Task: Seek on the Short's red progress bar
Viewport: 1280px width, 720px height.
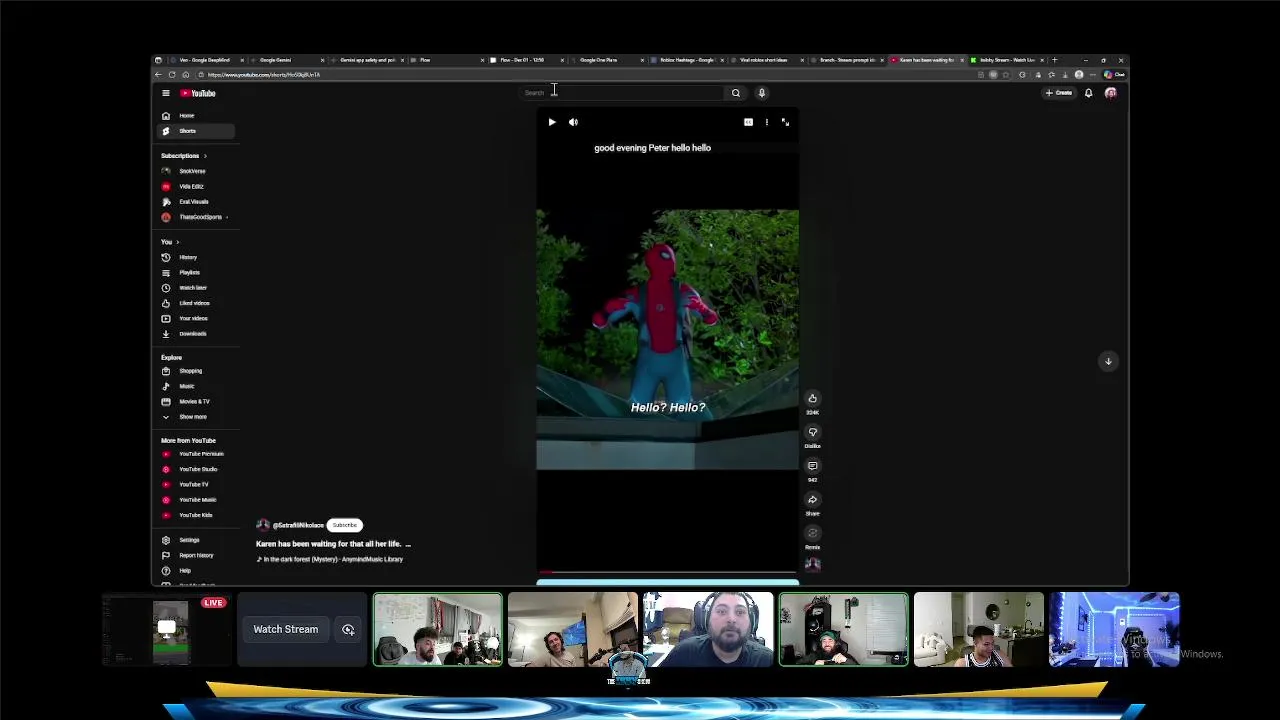Action: (667, 574)
